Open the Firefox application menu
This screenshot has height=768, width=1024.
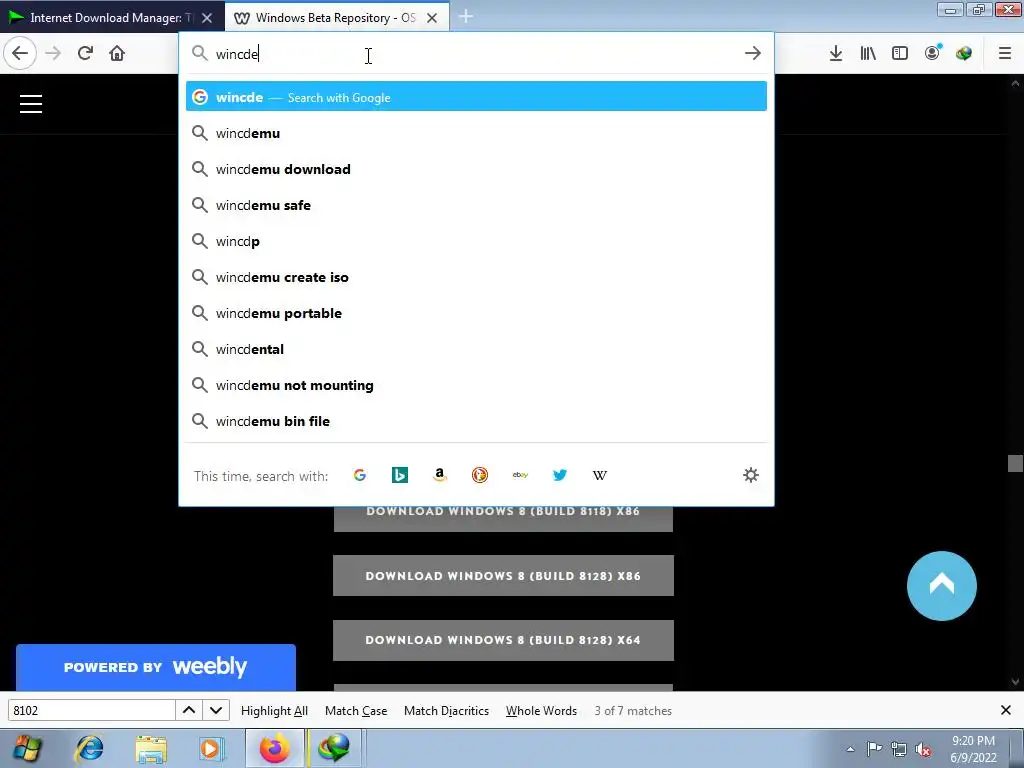[1004, 53]
